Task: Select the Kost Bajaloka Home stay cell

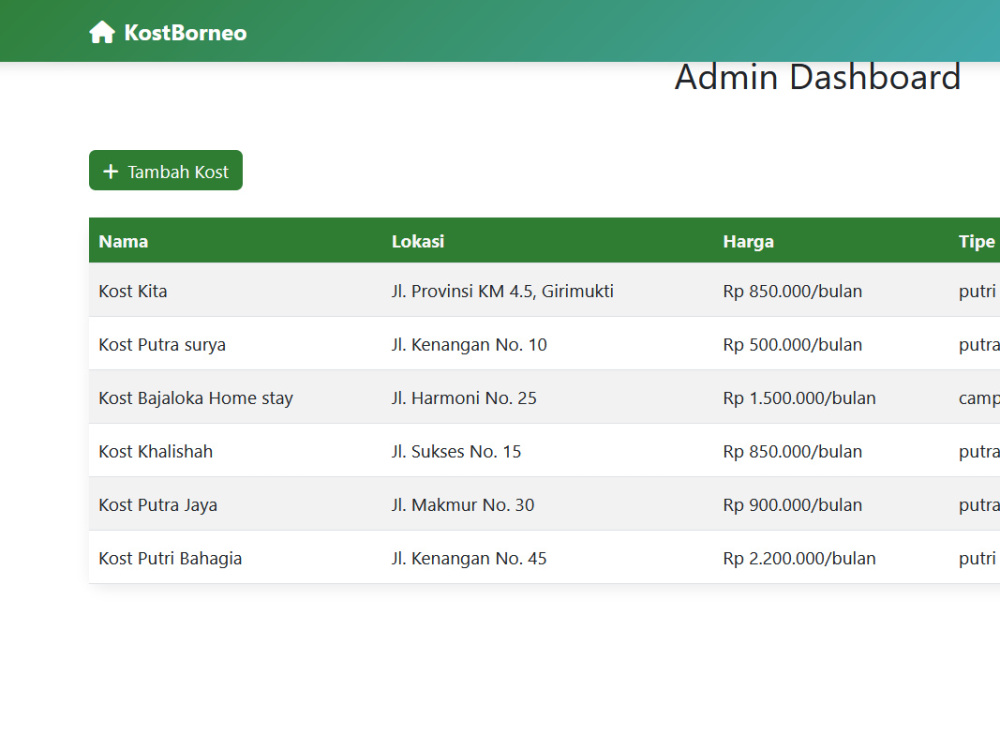Action: pyautogui.click(x=196, y=399)
